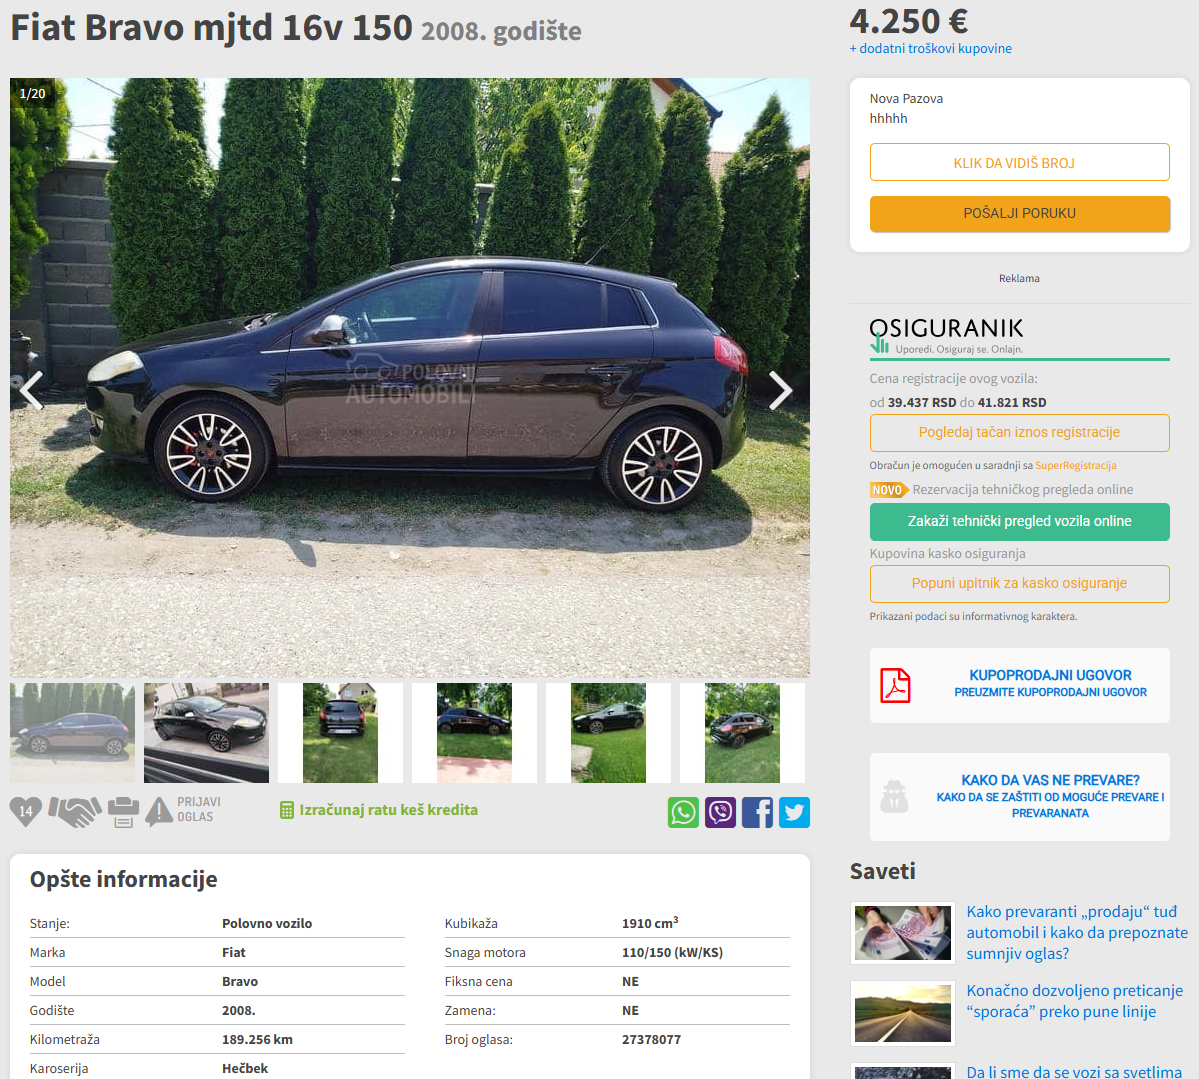
Task: Share listing on Viber
Action: pos(720,812)
